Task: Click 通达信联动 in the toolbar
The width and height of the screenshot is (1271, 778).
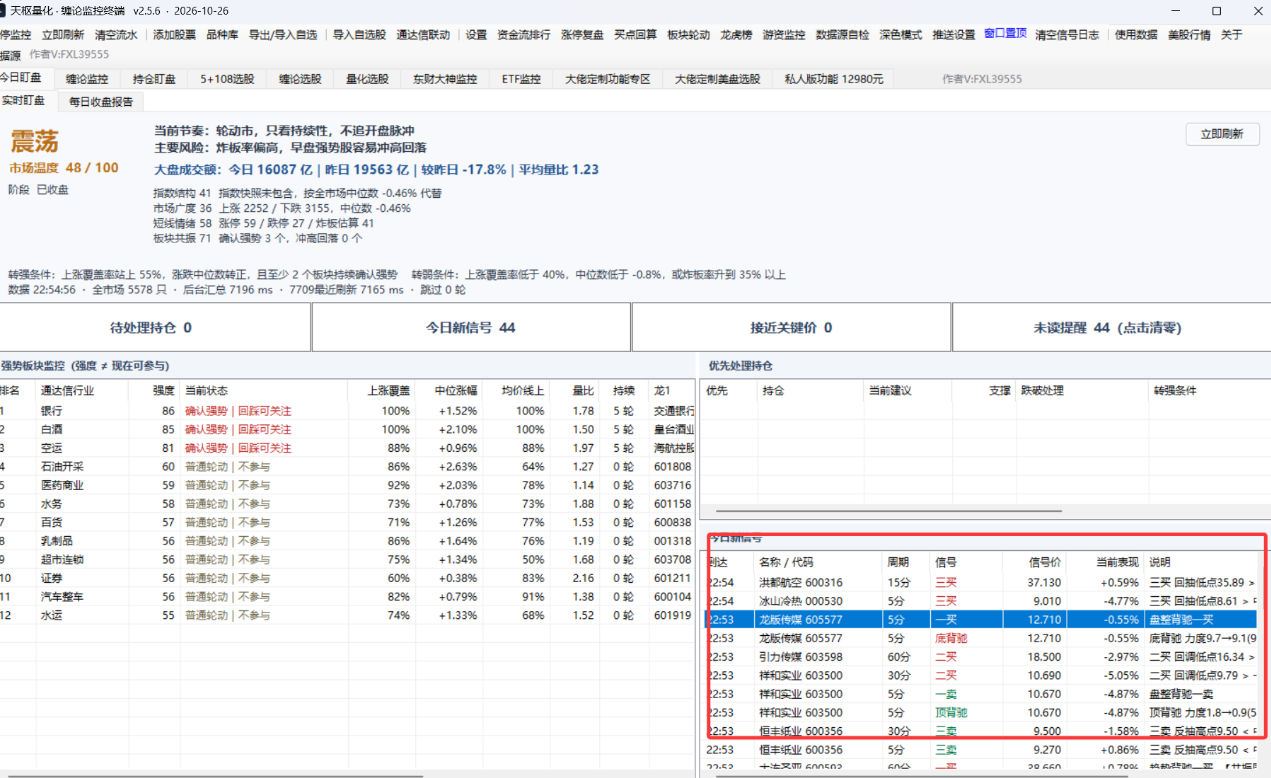Action: 423,34
